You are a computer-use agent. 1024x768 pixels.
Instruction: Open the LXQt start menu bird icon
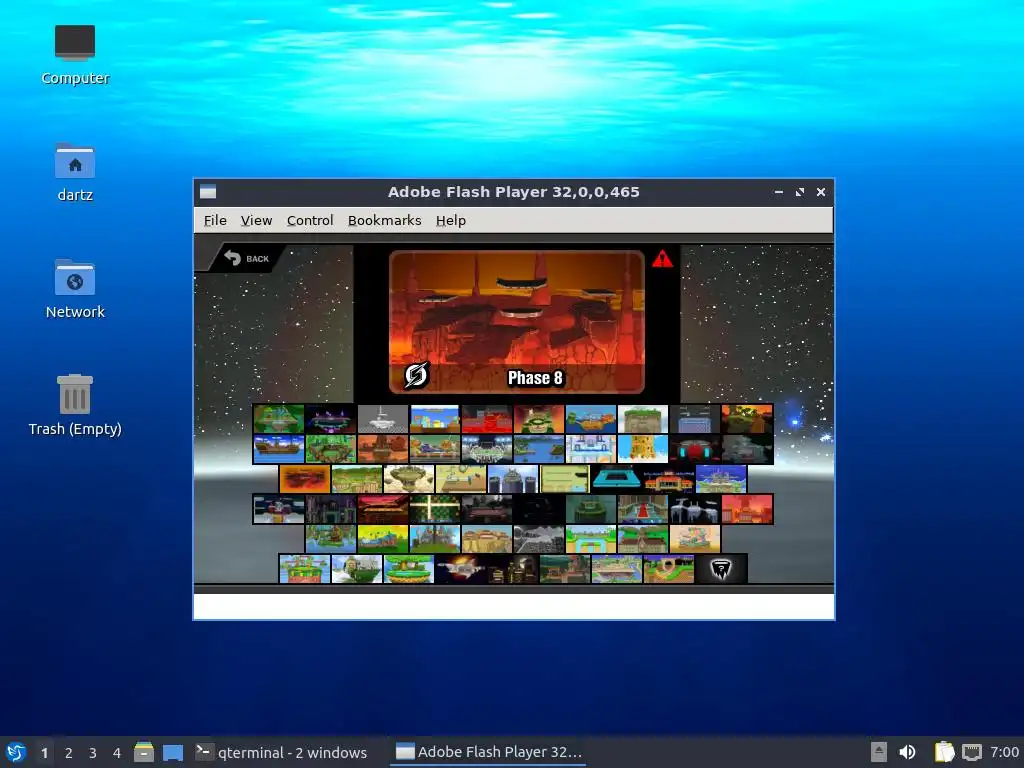(x=16, y=752)
